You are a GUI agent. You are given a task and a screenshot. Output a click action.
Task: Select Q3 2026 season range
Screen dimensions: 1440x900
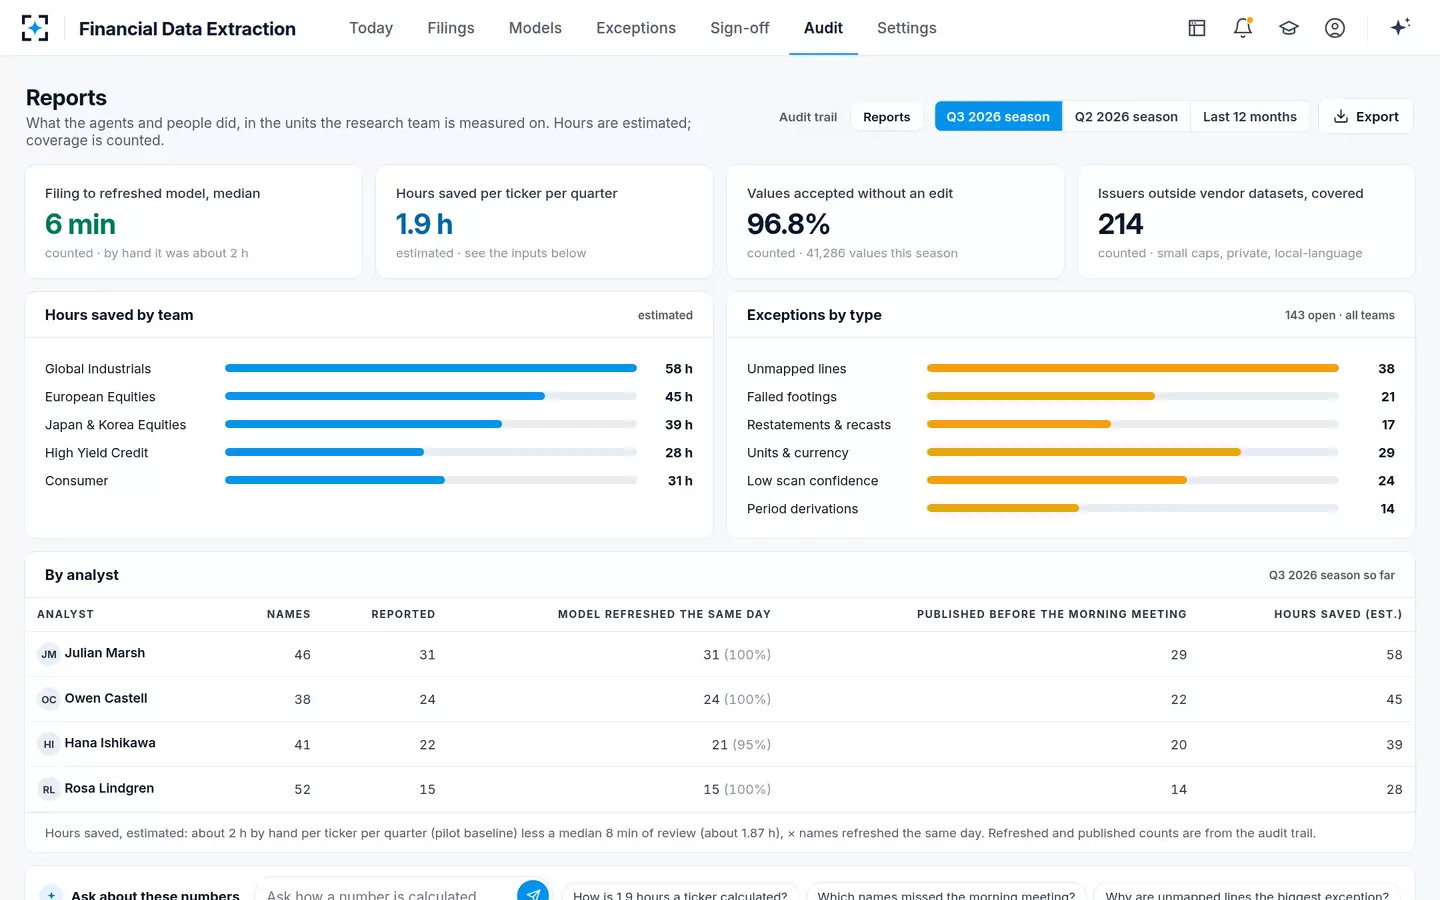(998, 117)
